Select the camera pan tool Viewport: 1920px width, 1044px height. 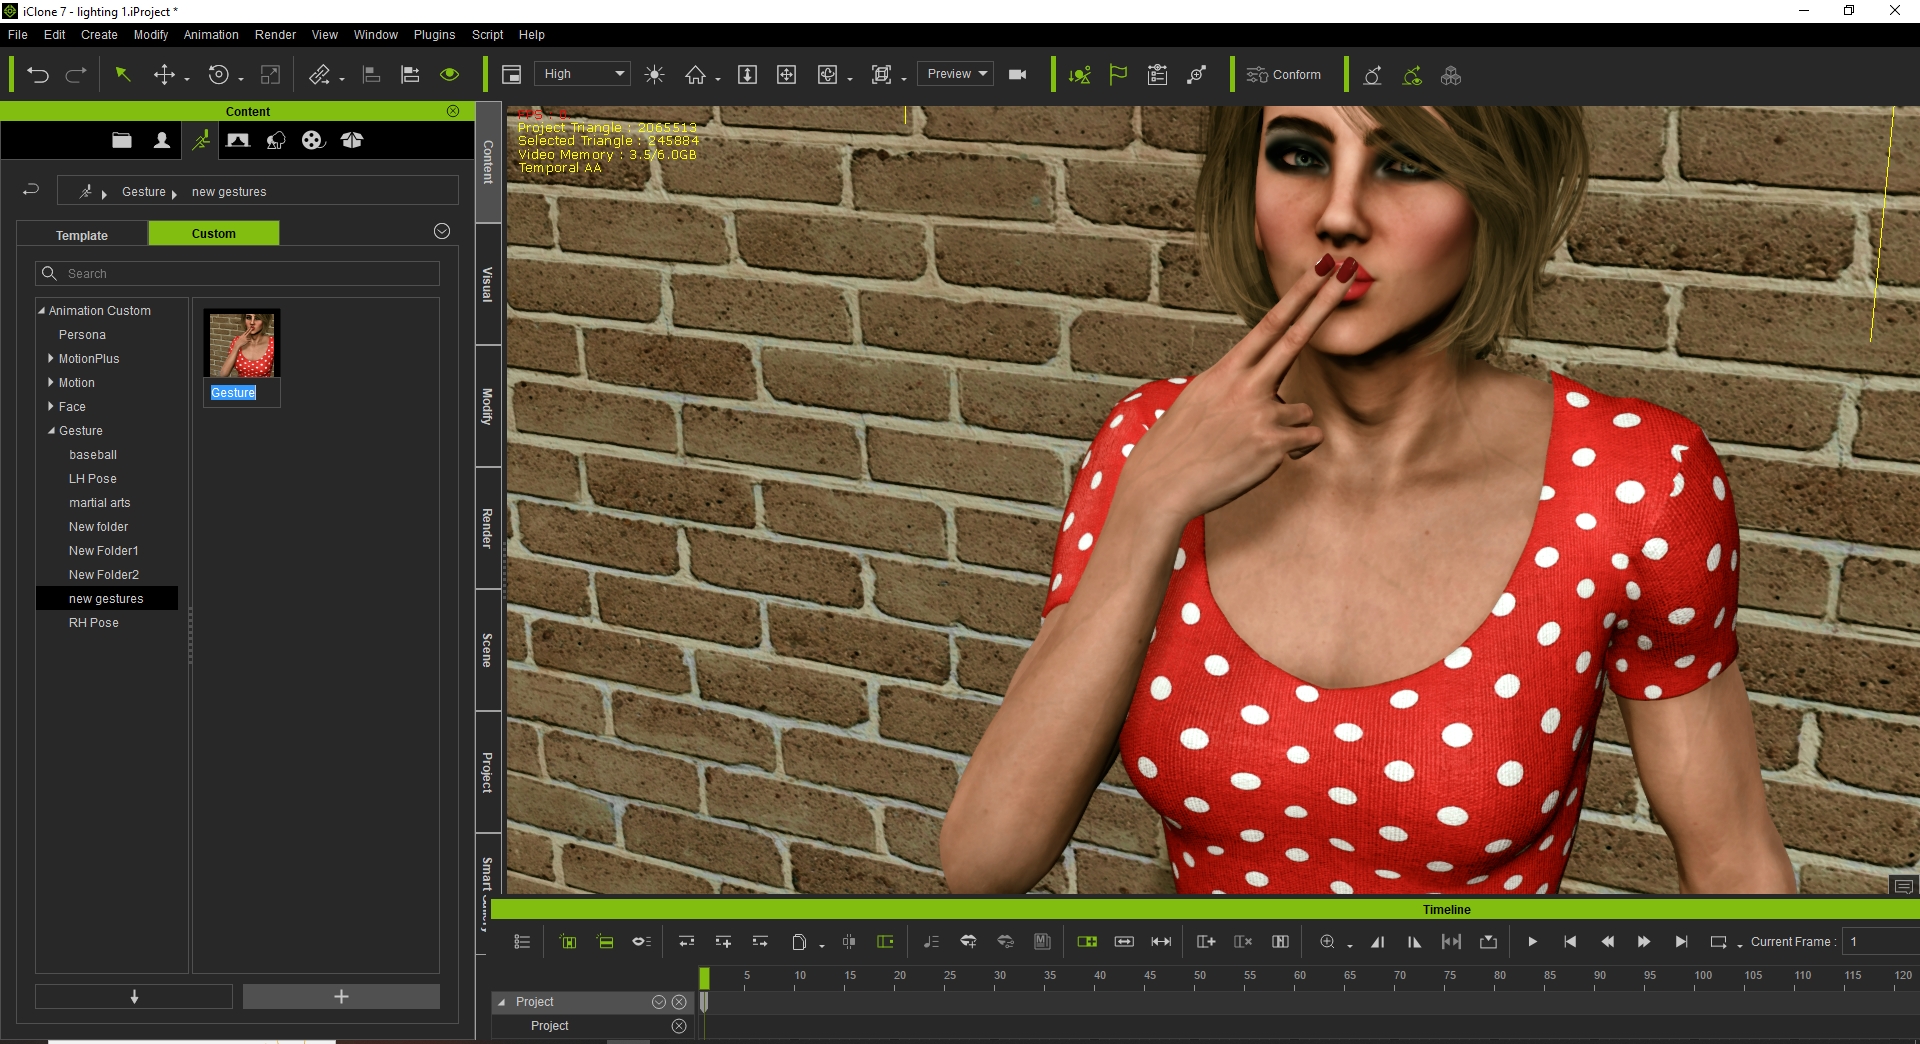click(x=787, y=75)
